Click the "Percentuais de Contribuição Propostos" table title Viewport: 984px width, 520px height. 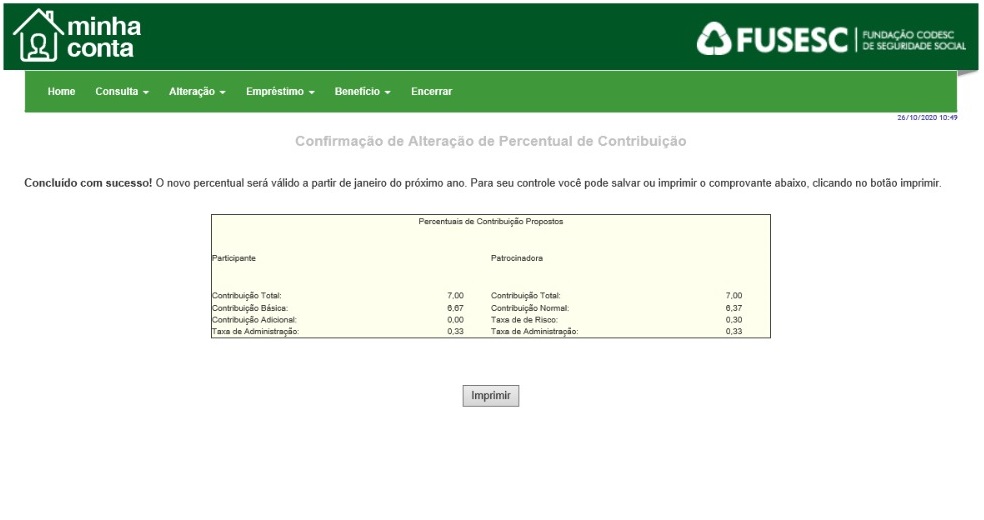coord(490,221)
